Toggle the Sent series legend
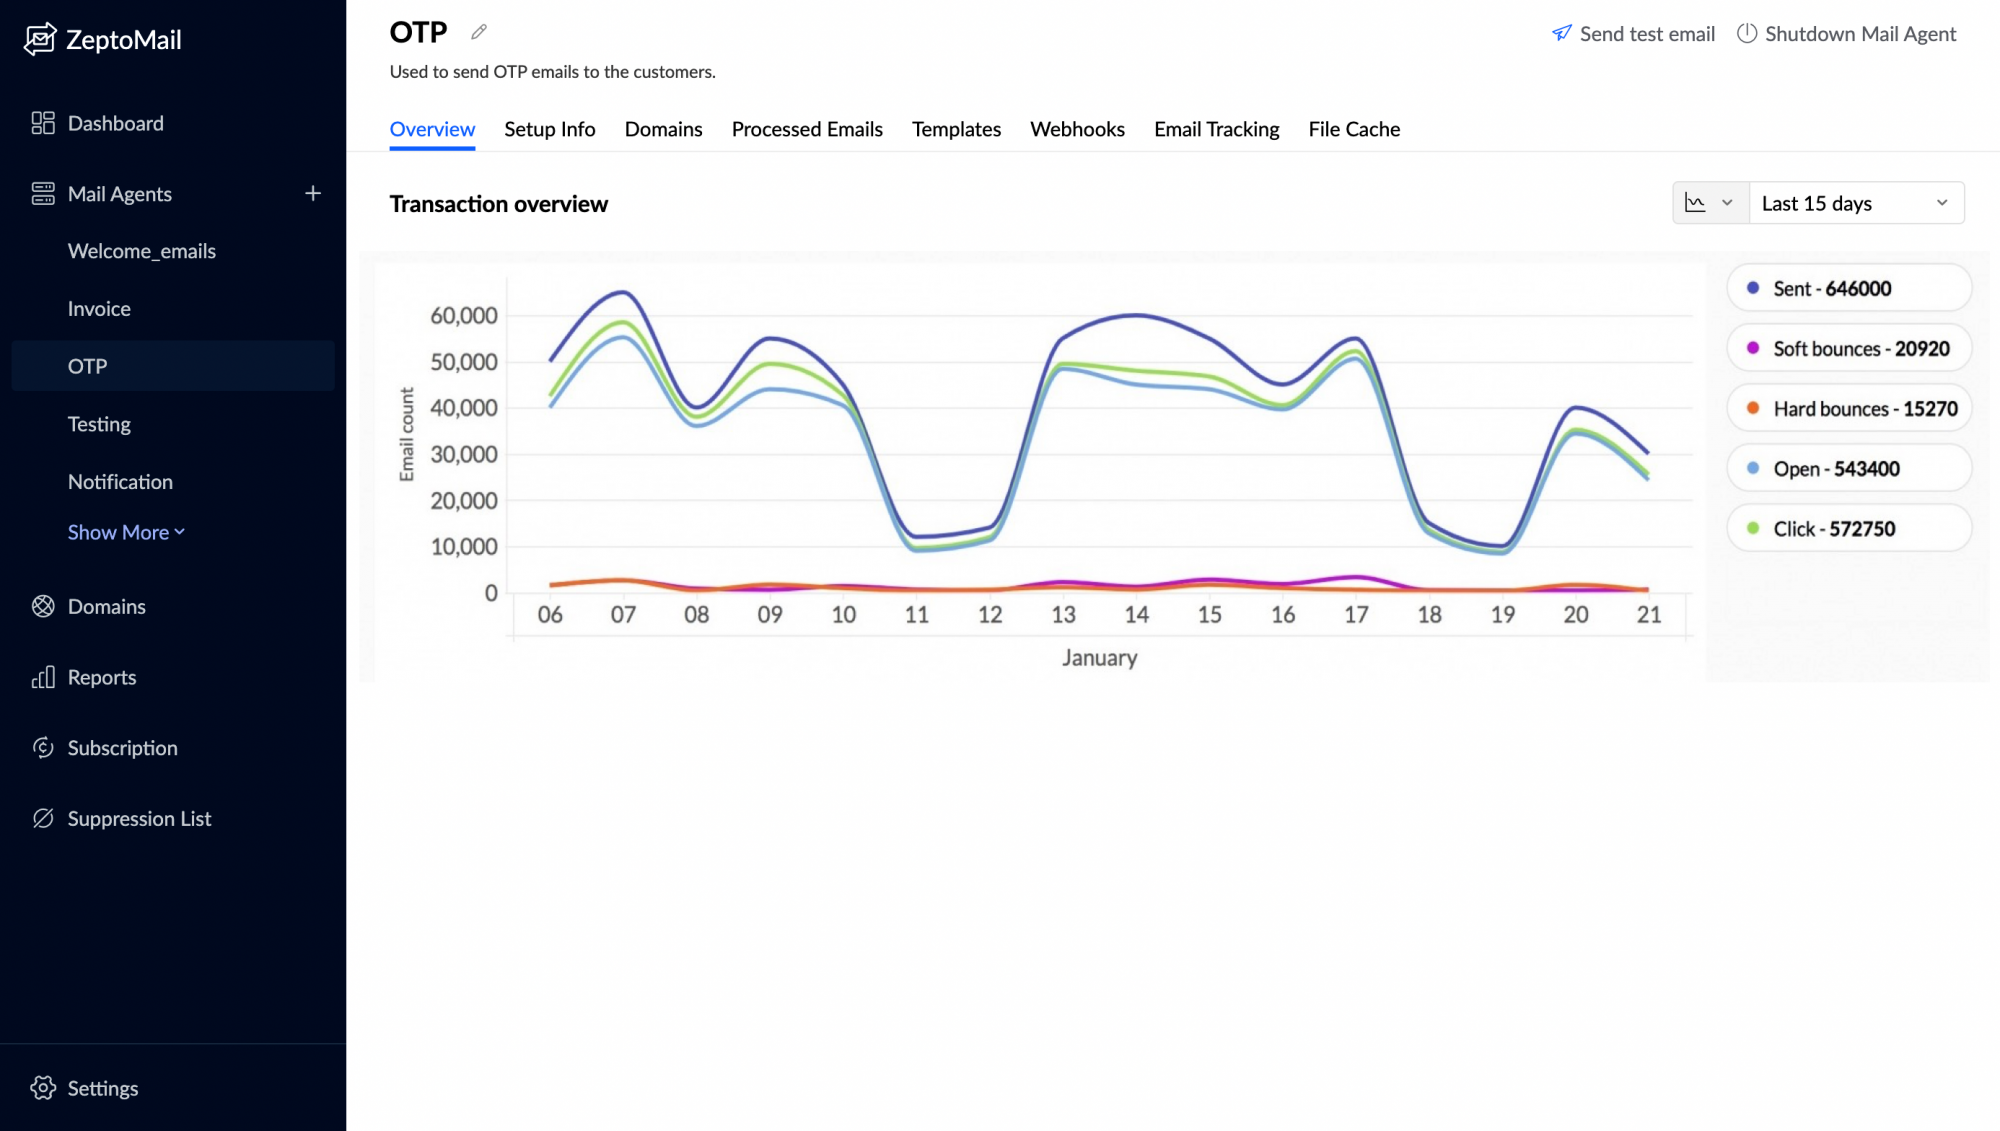Viewport: 2000px width, 1131px height. click(x=1848, y=288)
